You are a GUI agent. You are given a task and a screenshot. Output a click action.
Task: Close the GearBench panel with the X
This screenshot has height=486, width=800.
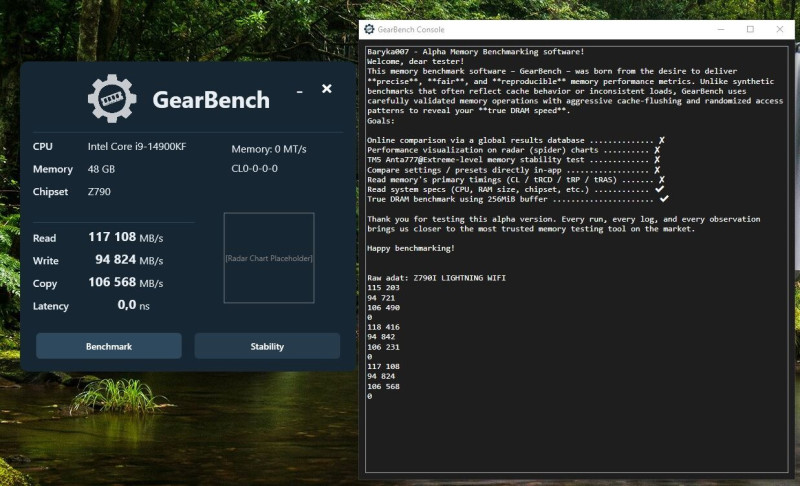(327, 89)
